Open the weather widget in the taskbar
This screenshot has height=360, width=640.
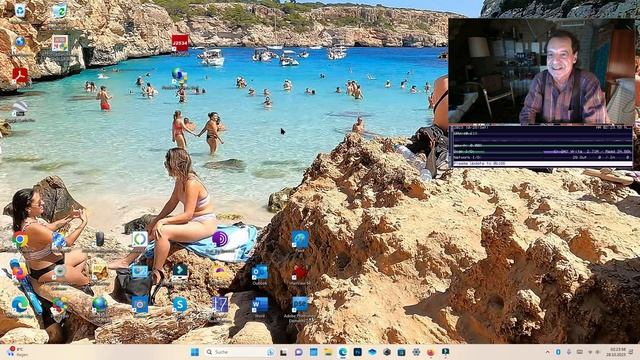(x=17, y=352)
